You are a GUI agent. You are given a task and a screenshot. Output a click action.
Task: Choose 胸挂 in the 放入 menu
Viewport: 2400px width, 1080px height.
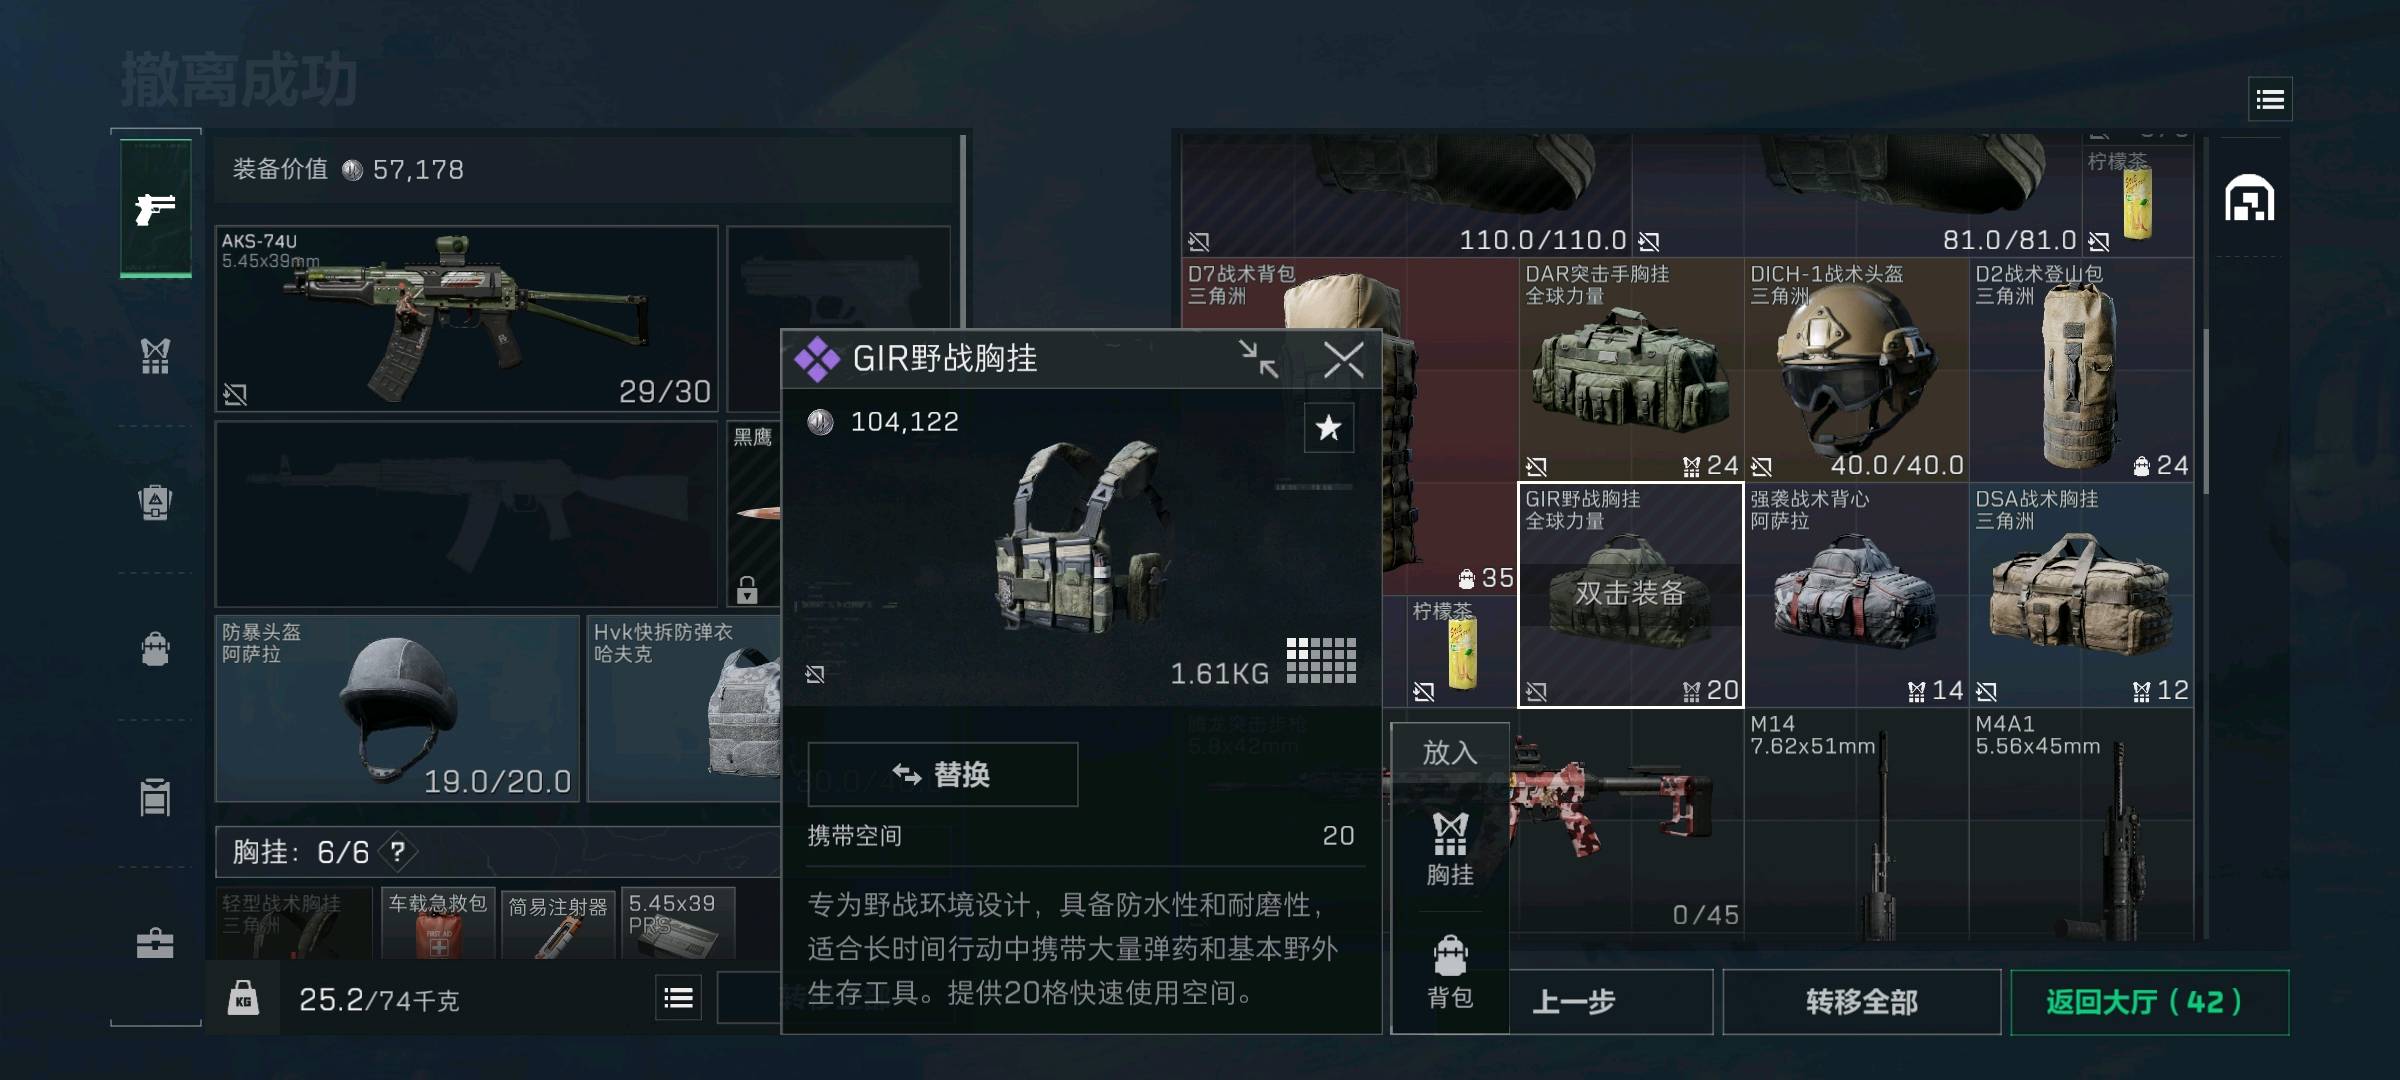[1450, 848]
